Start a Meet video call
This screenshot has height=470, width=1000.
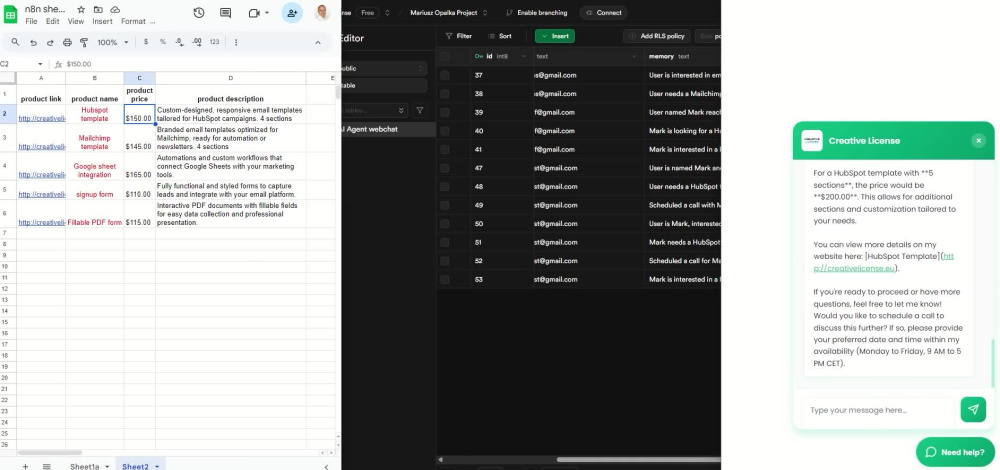point(254,13)
